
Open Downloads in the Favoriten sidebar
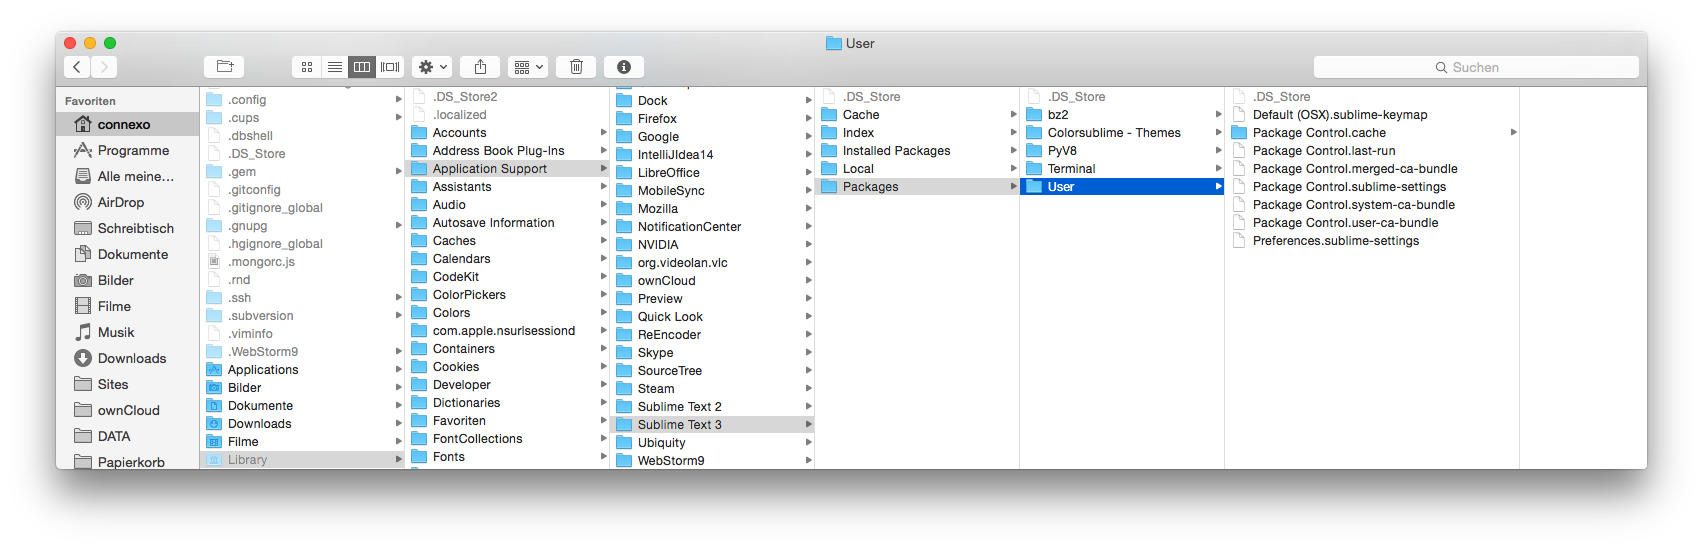pos(132,359)
